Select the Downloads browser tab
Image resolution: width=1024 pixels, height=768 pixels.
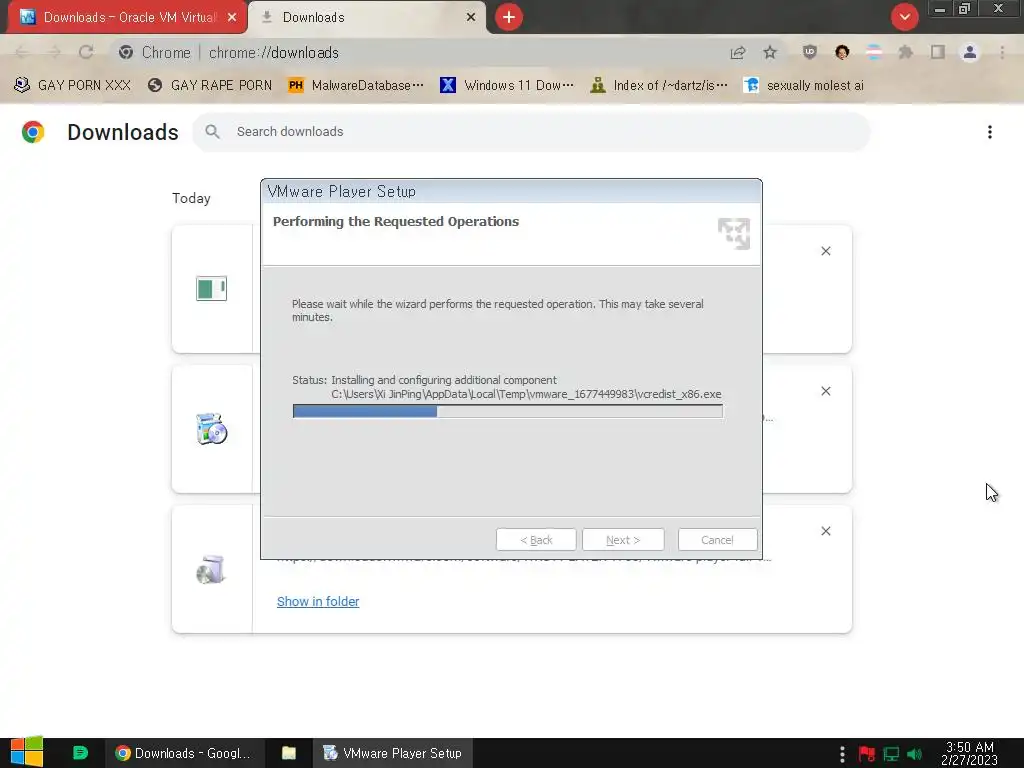[368, 17]
